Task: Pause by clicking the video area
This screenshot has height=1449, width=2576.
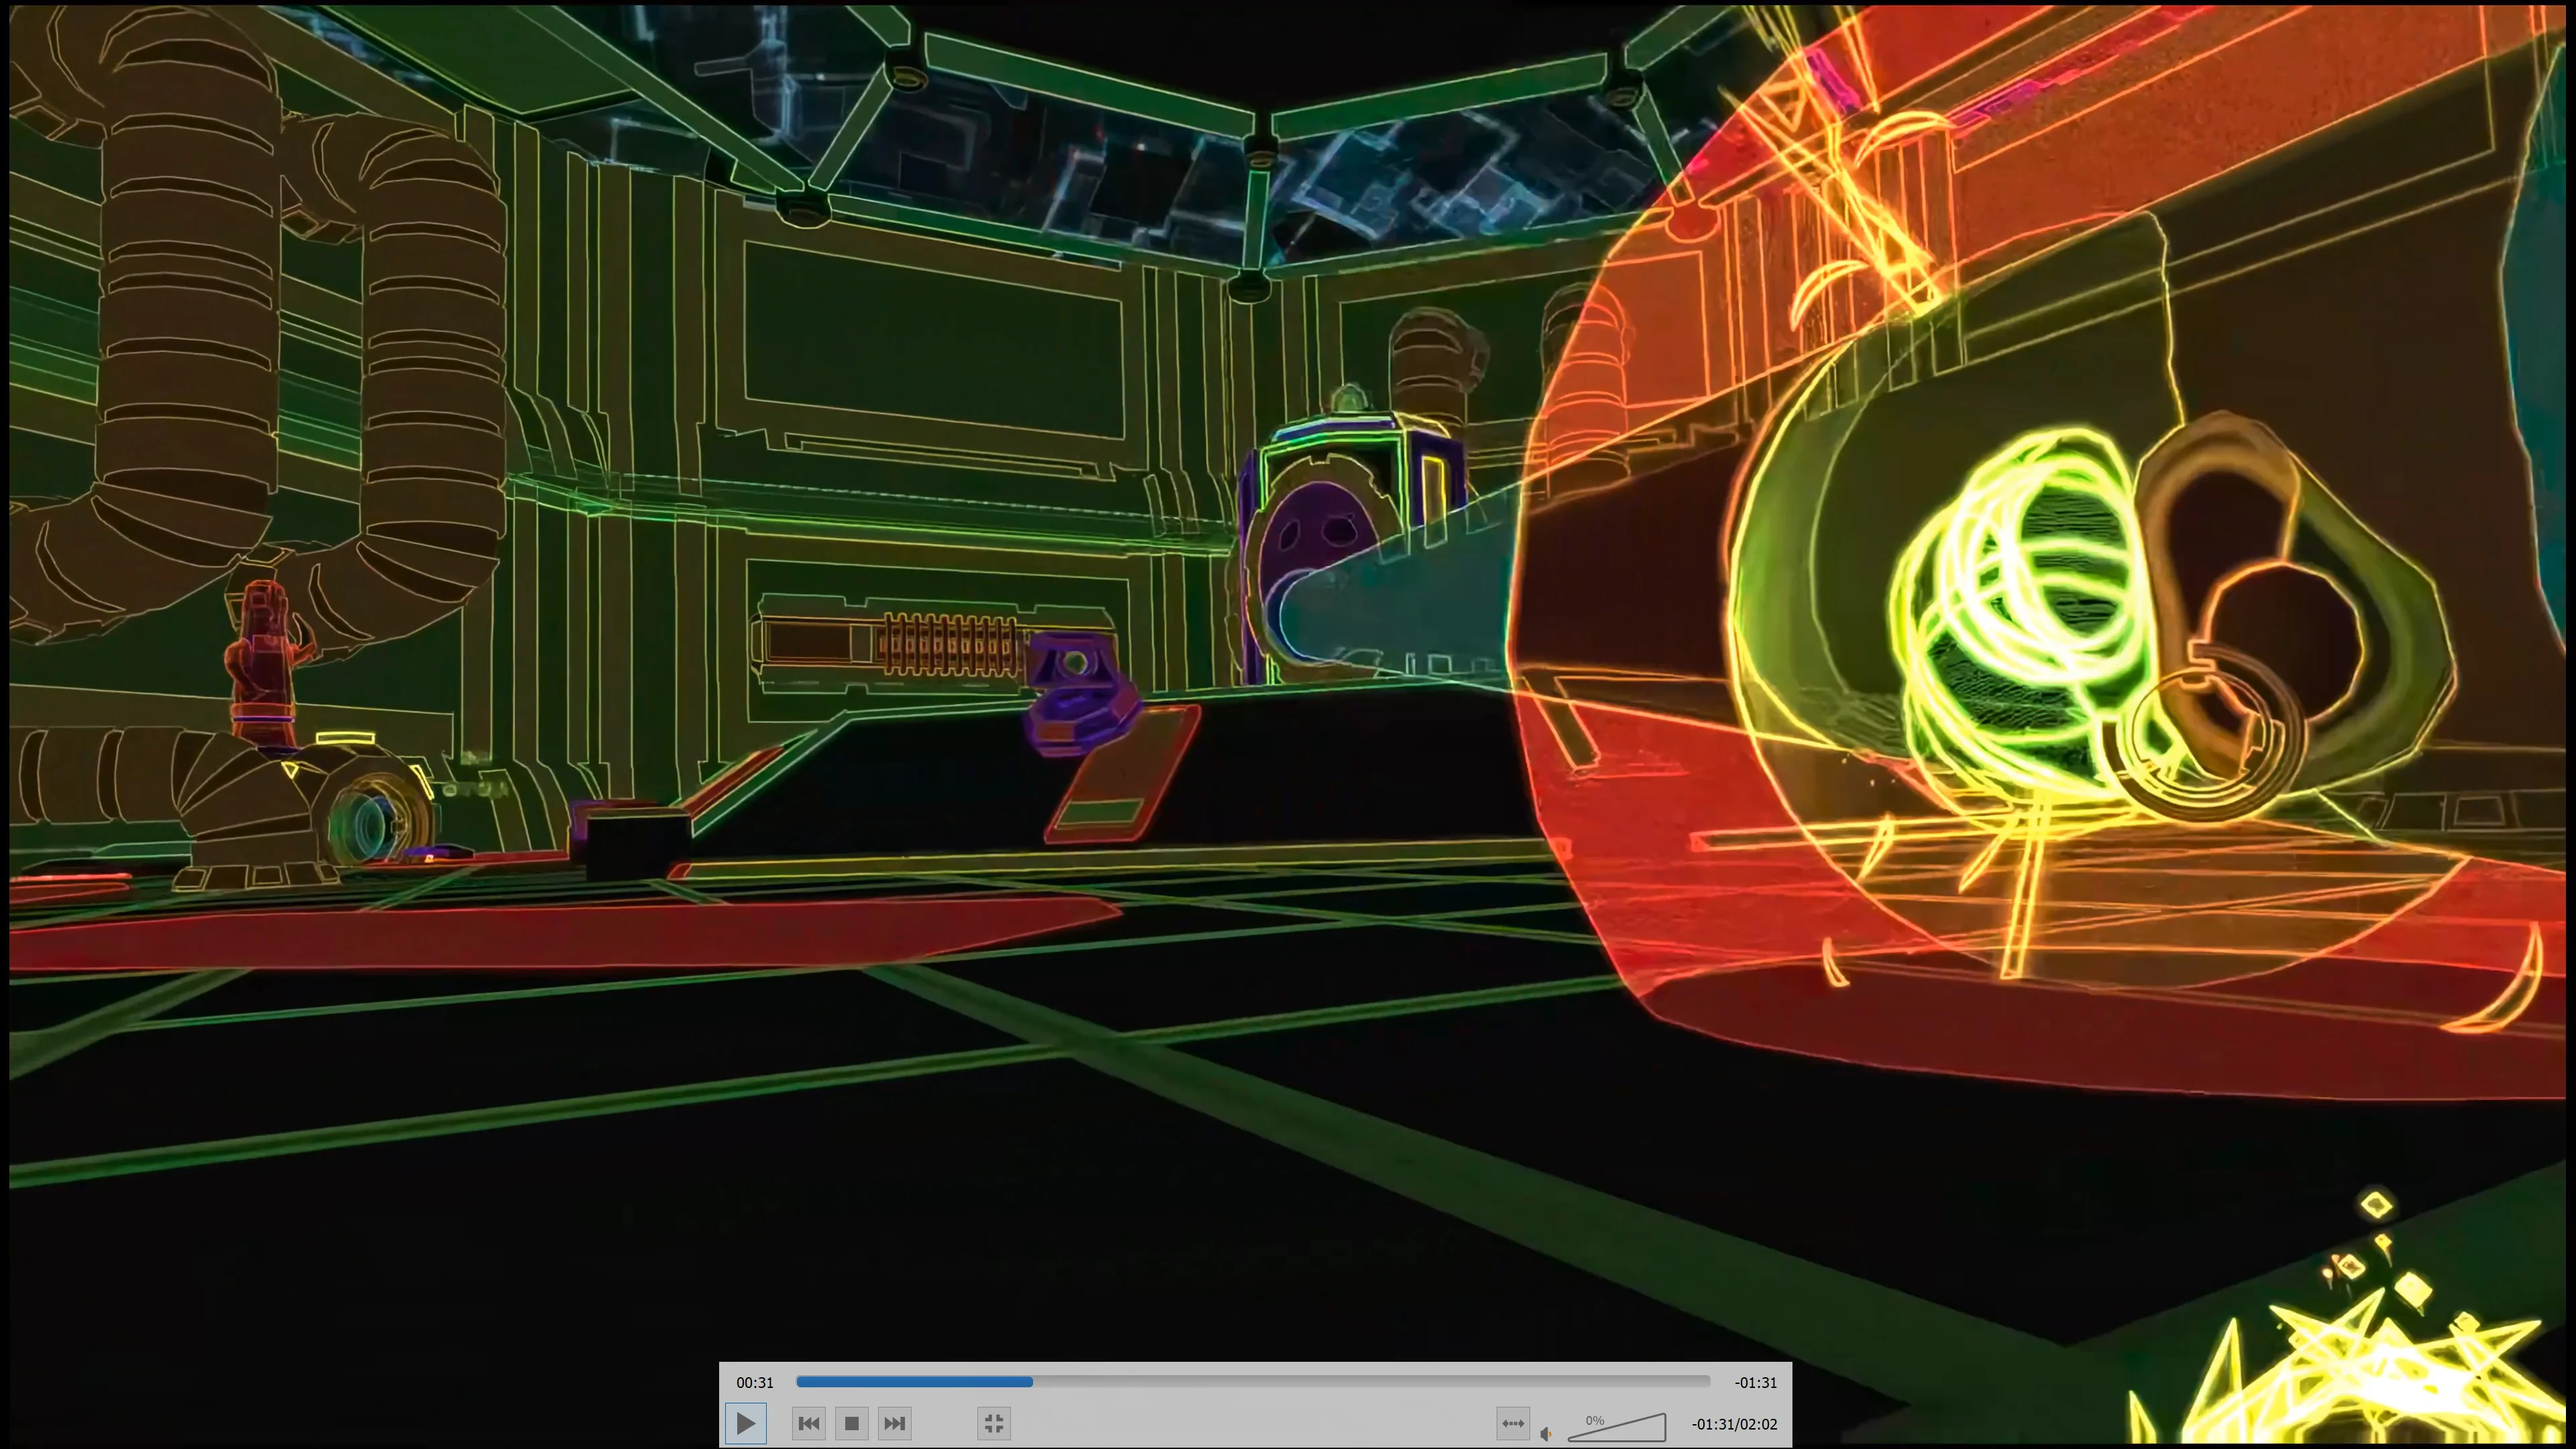Action: (1288, 650)
